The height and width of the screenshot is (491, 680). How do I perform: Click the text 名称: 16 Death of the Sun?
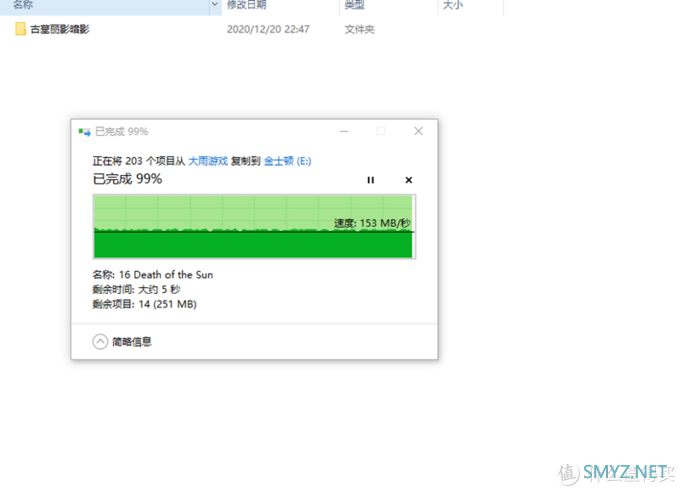153,275
